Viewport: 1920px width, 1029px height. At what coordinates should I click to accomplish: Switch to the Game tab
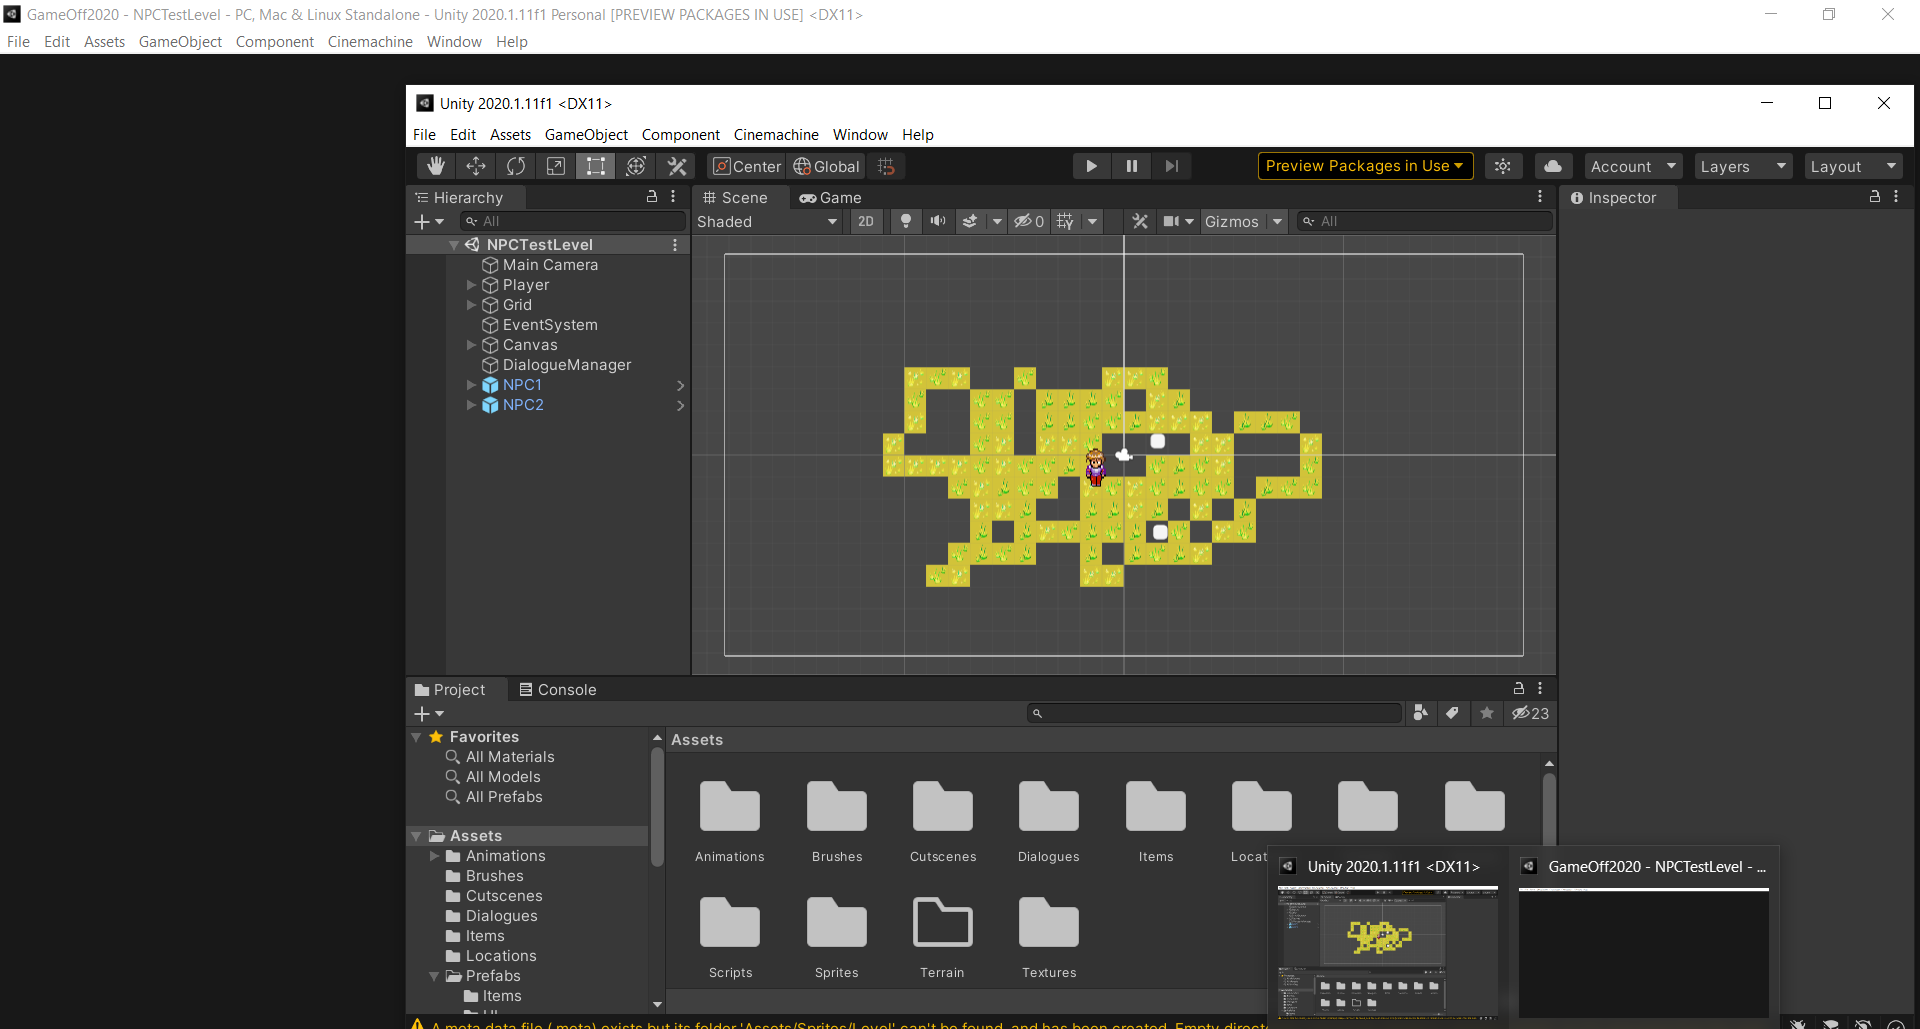coord(830,198)
